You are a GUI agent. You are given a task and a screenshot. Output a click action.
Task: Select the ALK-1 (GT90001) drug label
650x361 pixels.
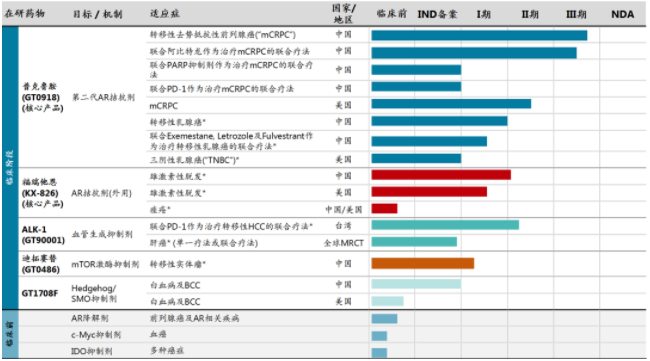click(44, 235)
